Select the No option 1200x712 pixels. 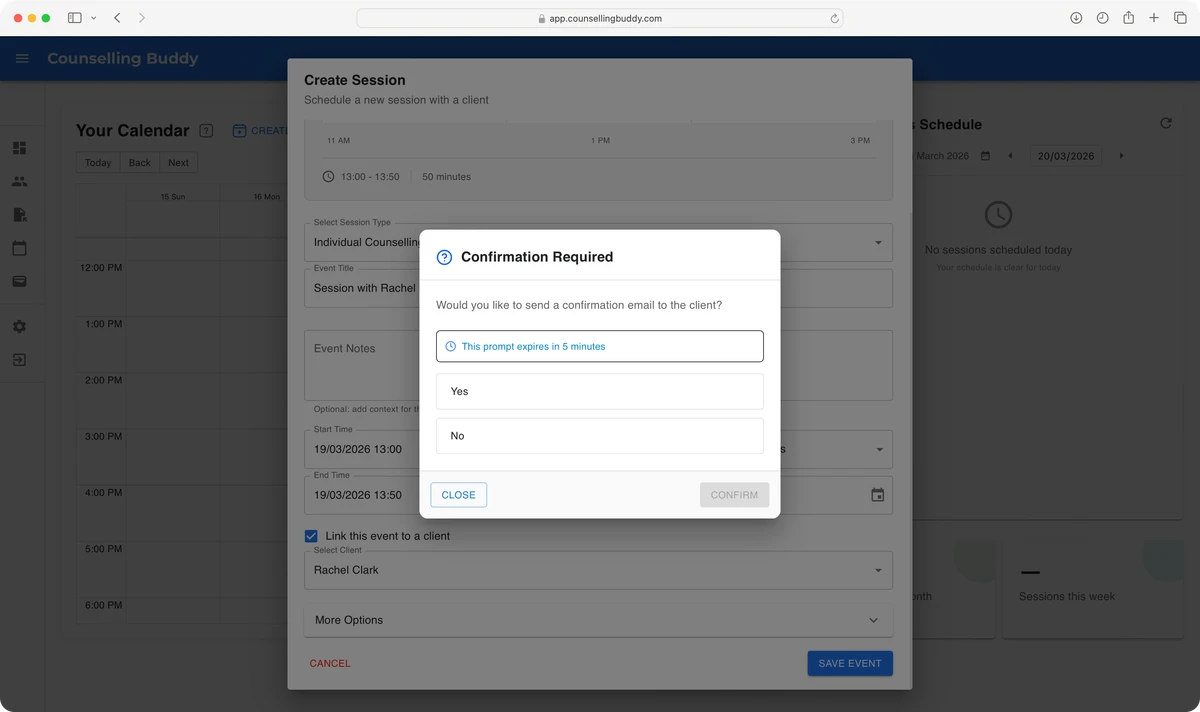click(x=599, y=436)
